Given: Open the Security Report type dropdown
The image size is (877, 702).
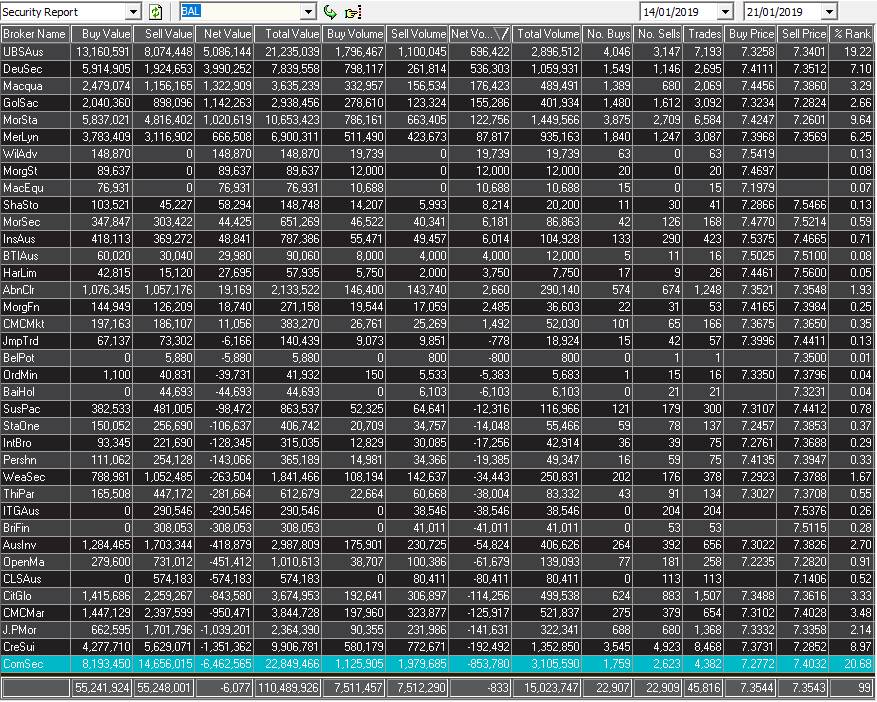Looking at the screenshot, I should tap(133, 12).
